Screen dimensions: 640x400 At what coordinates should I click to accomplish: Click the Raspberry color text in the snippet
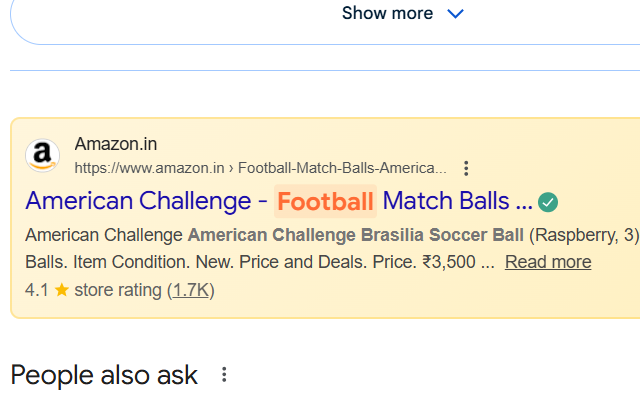572,235
